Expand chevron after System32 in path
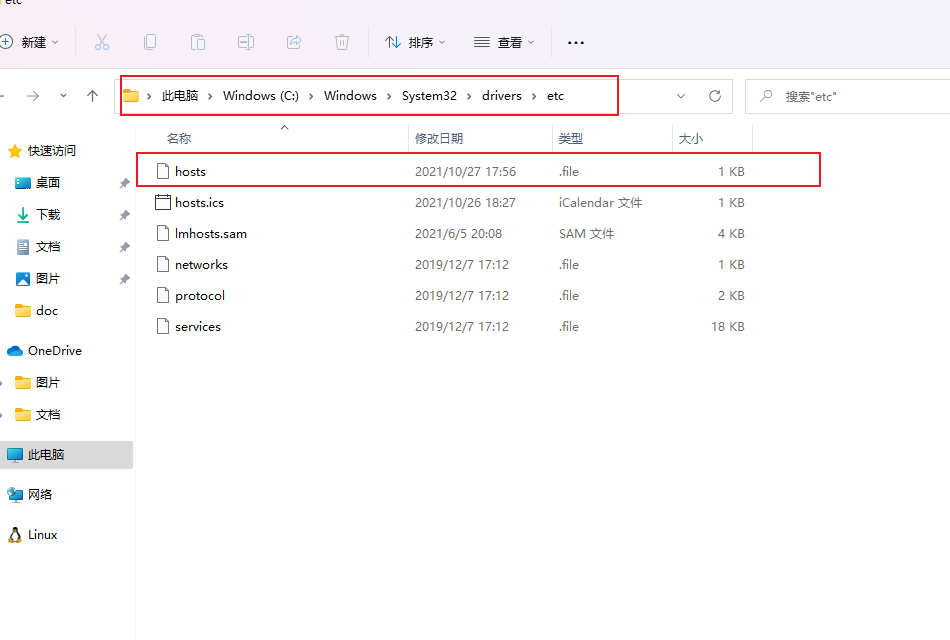This screenshot has height=640, width=950. (x=469, y=96)
